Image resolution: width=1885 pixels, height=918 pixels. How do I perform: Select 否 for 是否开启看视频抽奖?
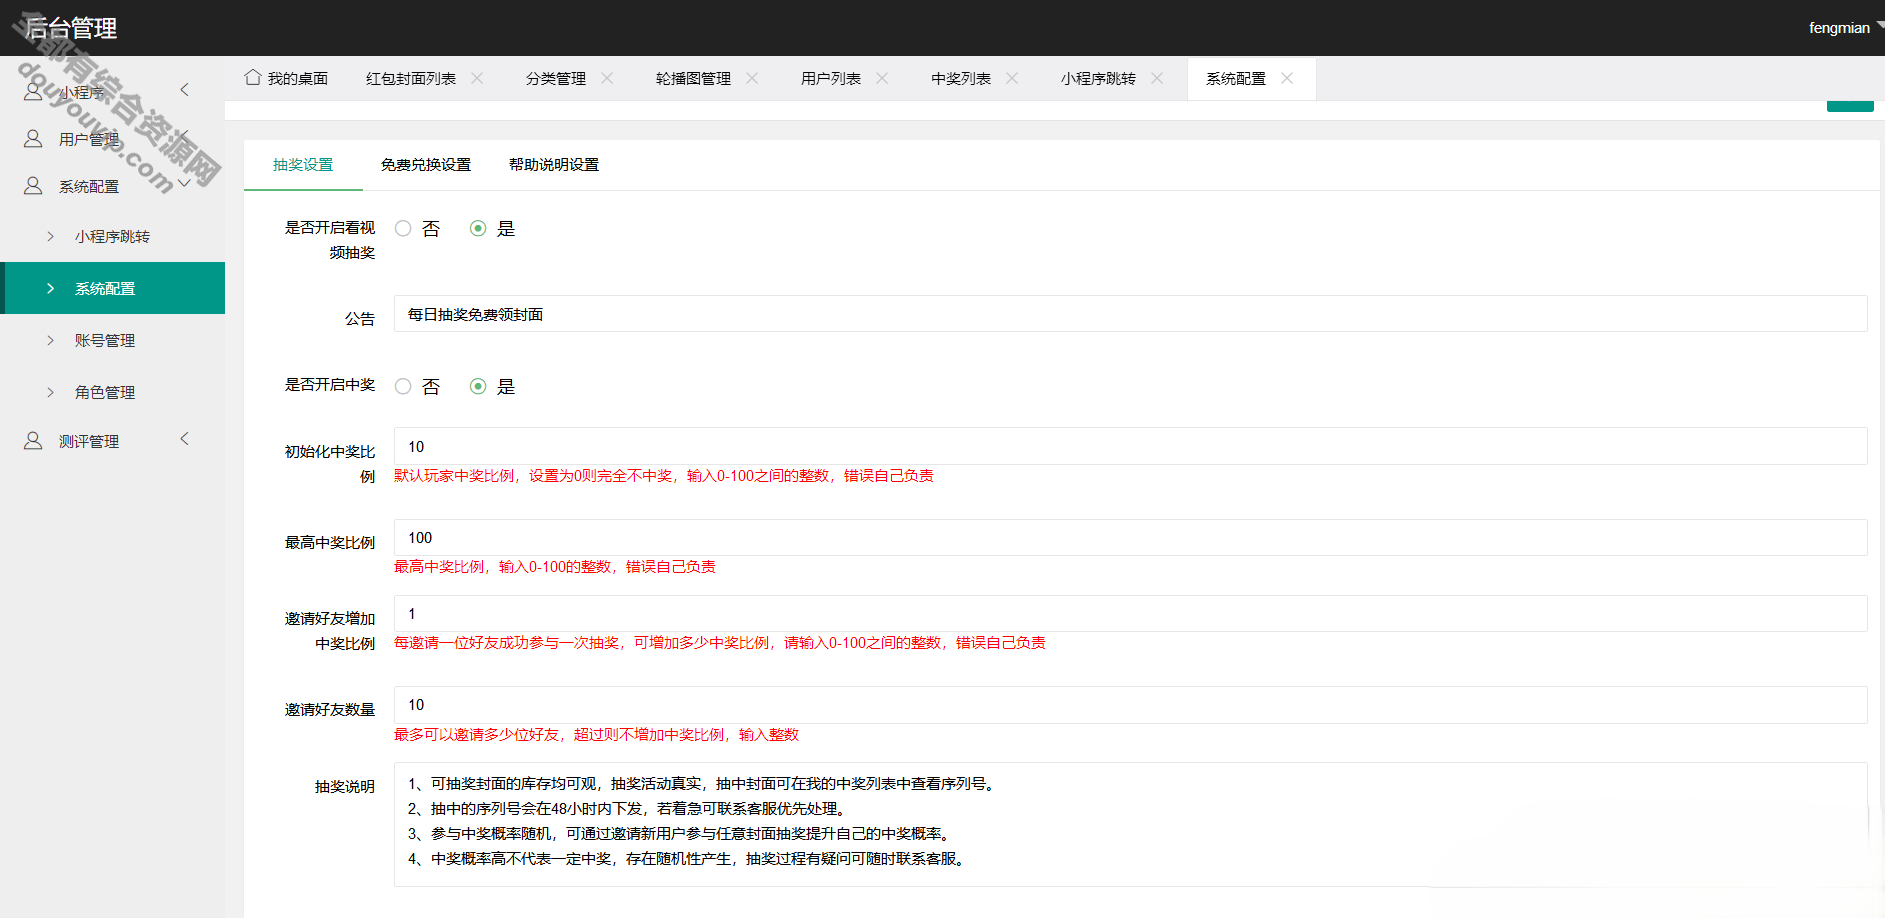pos(403,228)
